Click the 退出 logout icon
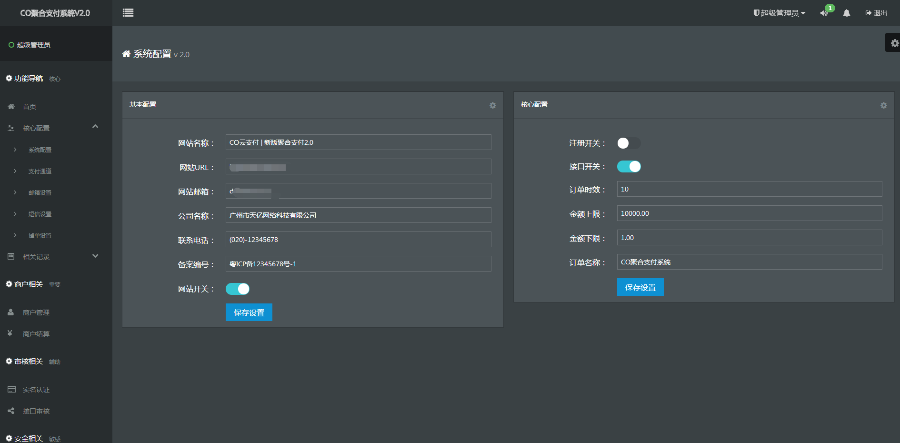The image size is (900, 443). (x=868, y=13)
